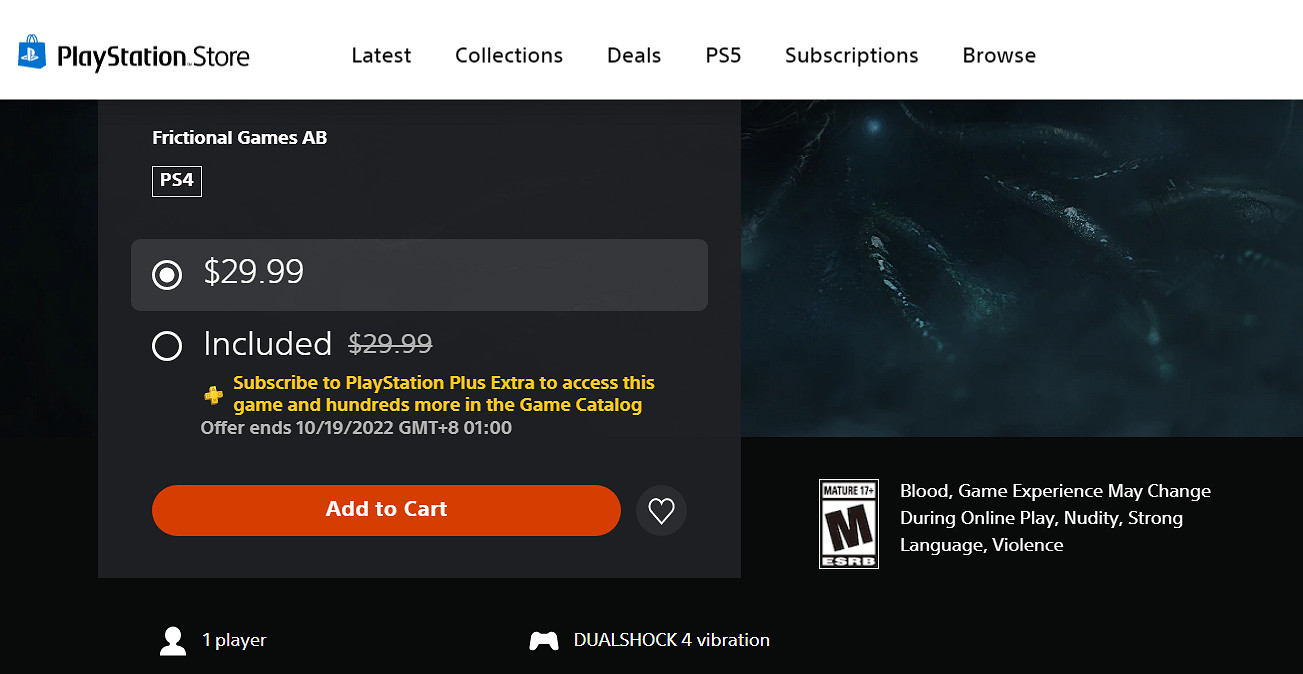Click Subscribe to PlayStation Plus Extra link
1303x674 pixels.
(443, 394)
